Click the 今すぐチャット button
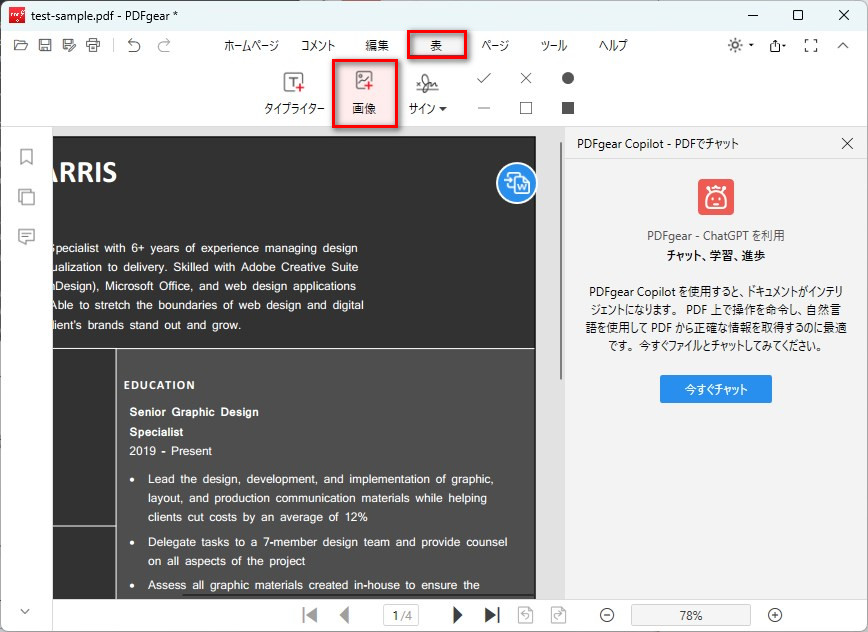This screenshot has width=868, height=632. pyautogui.click(x=716, y=389)
